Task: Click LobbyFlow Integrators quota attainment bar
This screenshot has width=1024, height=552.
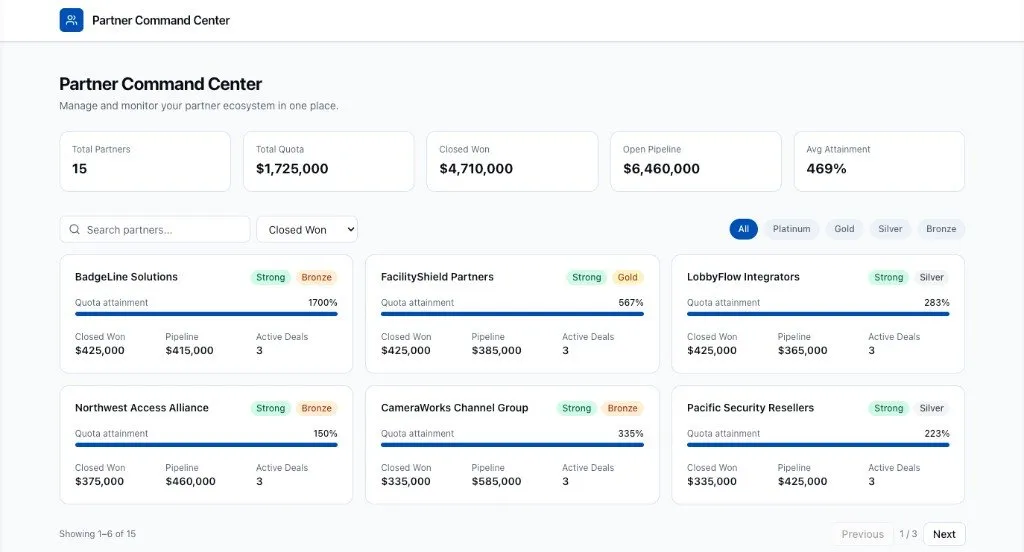Action: [x=818, y=314]
